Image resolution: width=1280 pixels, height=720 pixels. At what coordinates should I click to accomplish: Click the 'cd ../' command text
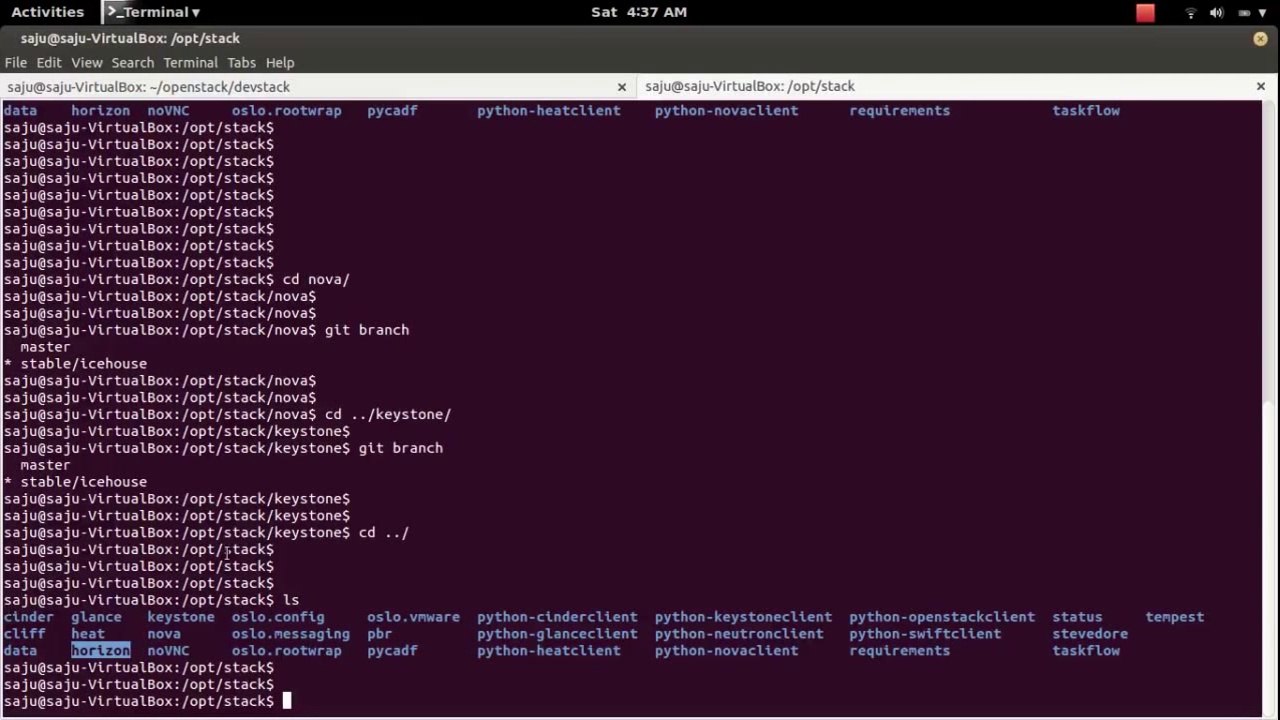pos(384,533)
